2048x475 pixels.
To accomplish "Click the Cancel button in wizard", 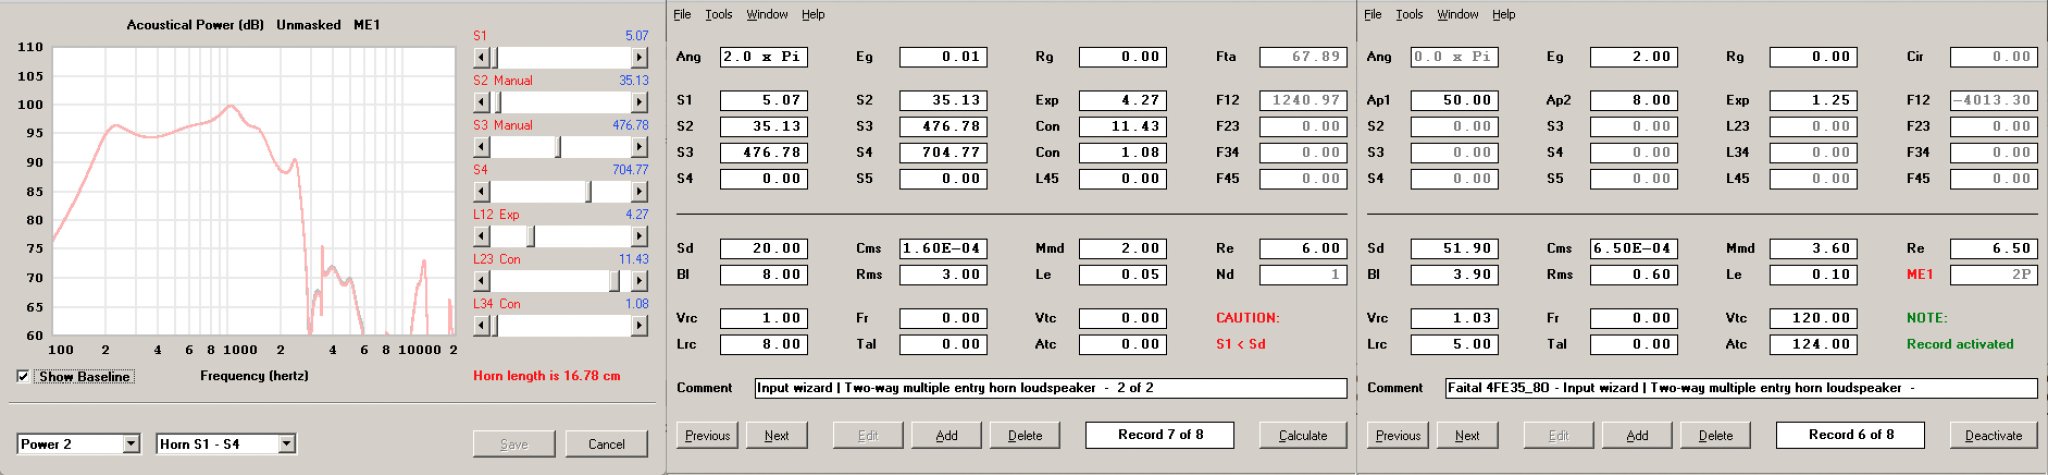I will 606,444.
